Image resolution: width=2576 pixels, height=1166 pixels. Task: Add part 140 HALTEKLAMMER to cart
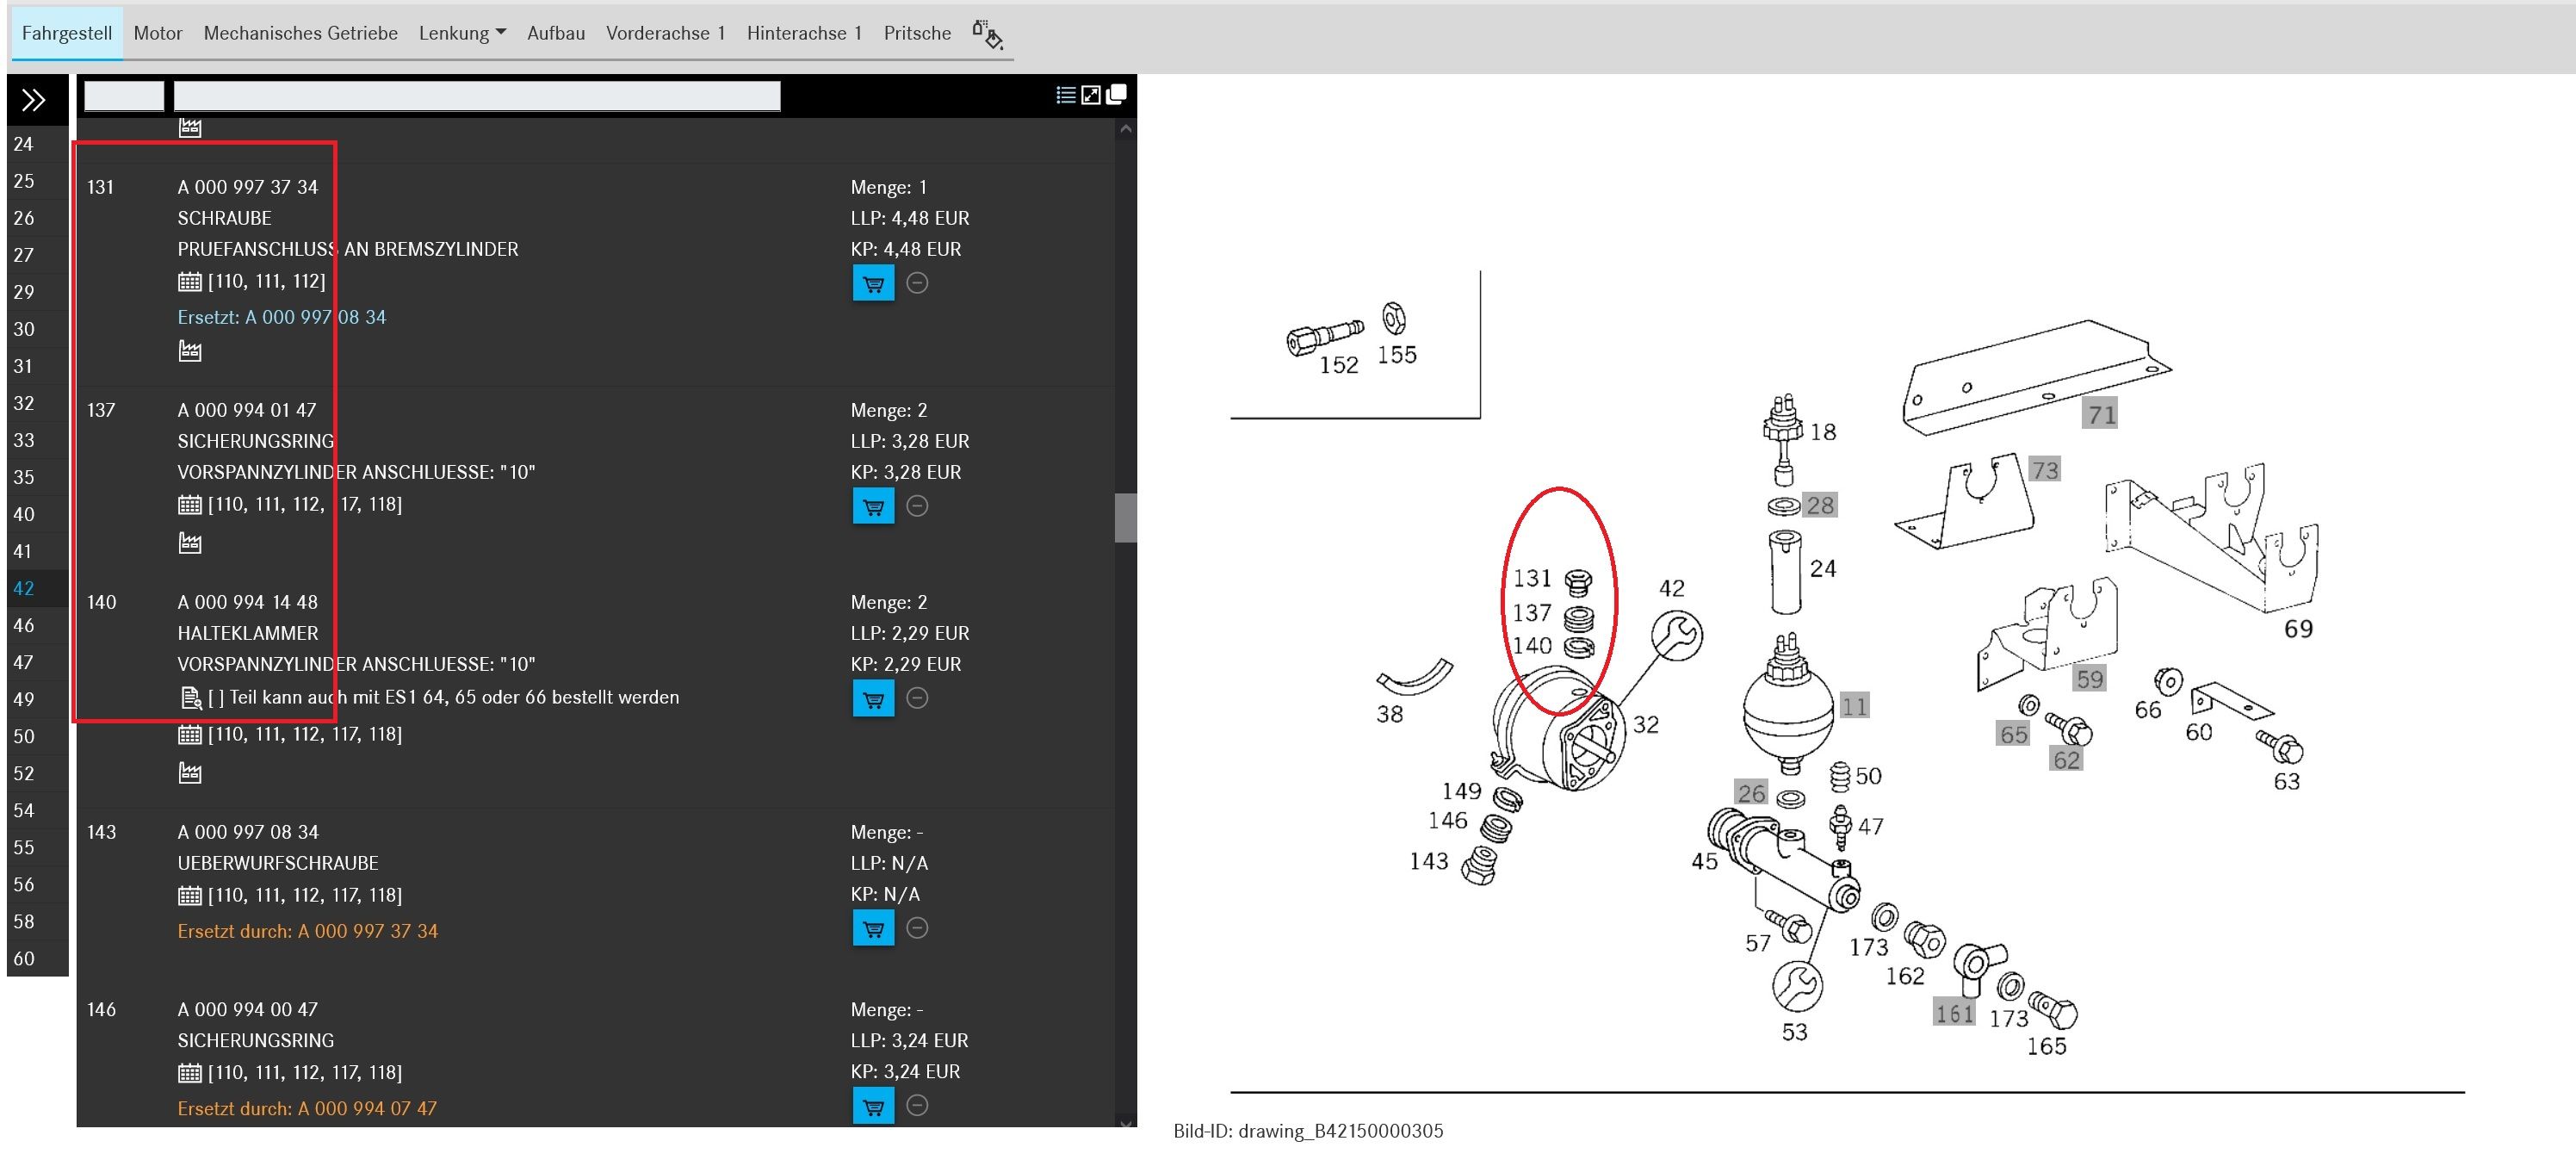pyautogui.click(x=873, y=699)
